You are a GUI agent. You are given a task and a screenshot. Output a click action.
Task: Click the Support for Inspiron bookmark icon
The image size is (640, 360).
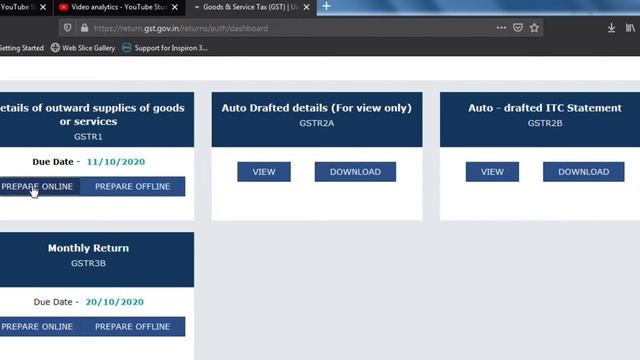tap(127, 48)
